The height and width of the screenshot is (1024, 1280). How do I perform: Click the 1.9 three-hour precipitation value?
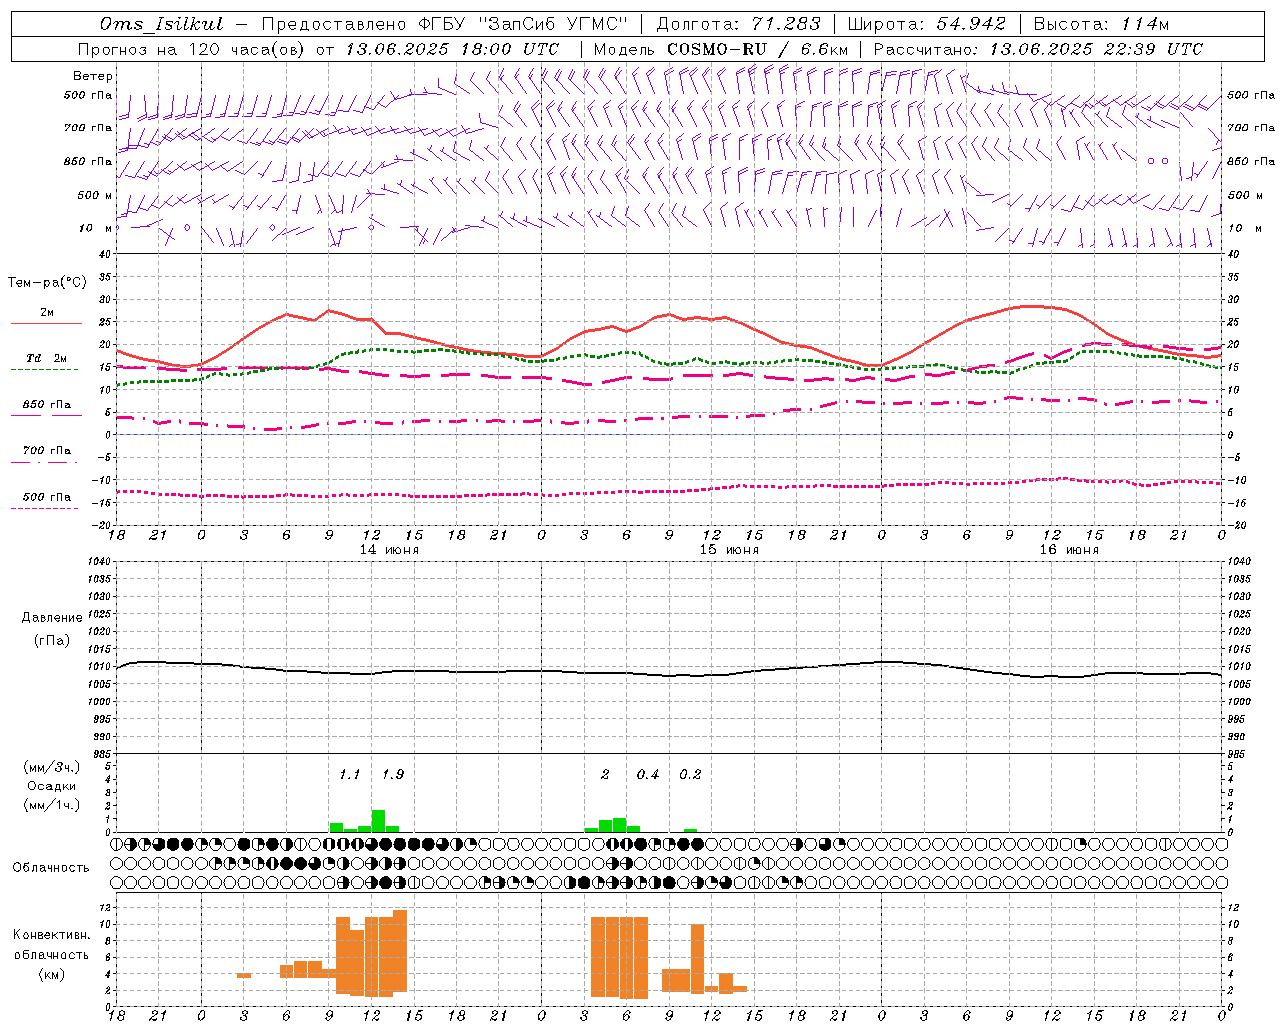[393, 774]
